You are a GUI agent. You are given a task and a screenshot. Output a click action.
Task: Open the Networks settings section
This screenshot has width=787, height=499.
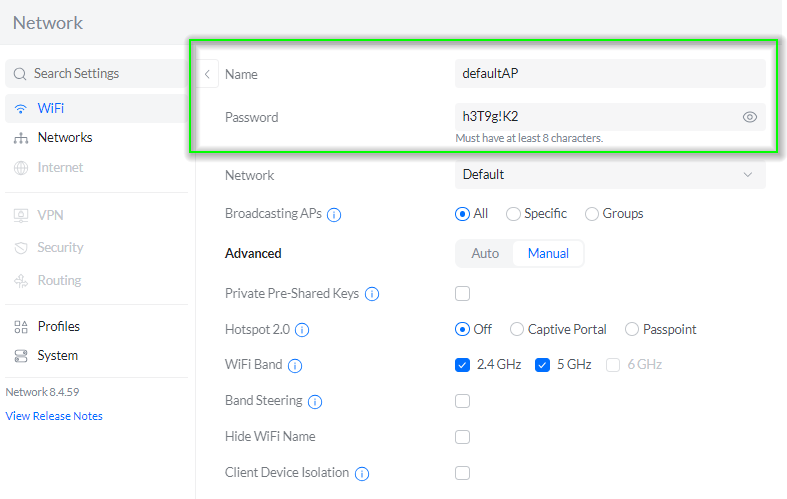(x=64, y=138)
